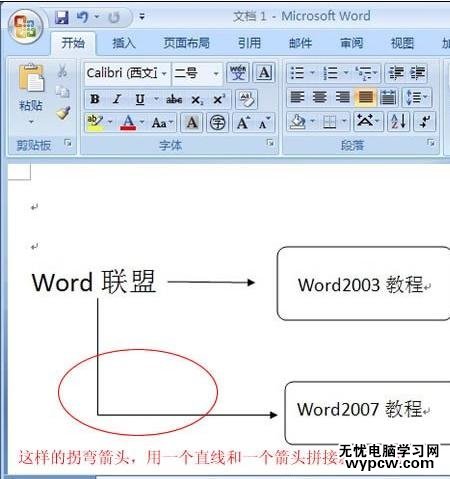
Task: Open the 页面布局 ribbon tab
Action: point(186,43)
